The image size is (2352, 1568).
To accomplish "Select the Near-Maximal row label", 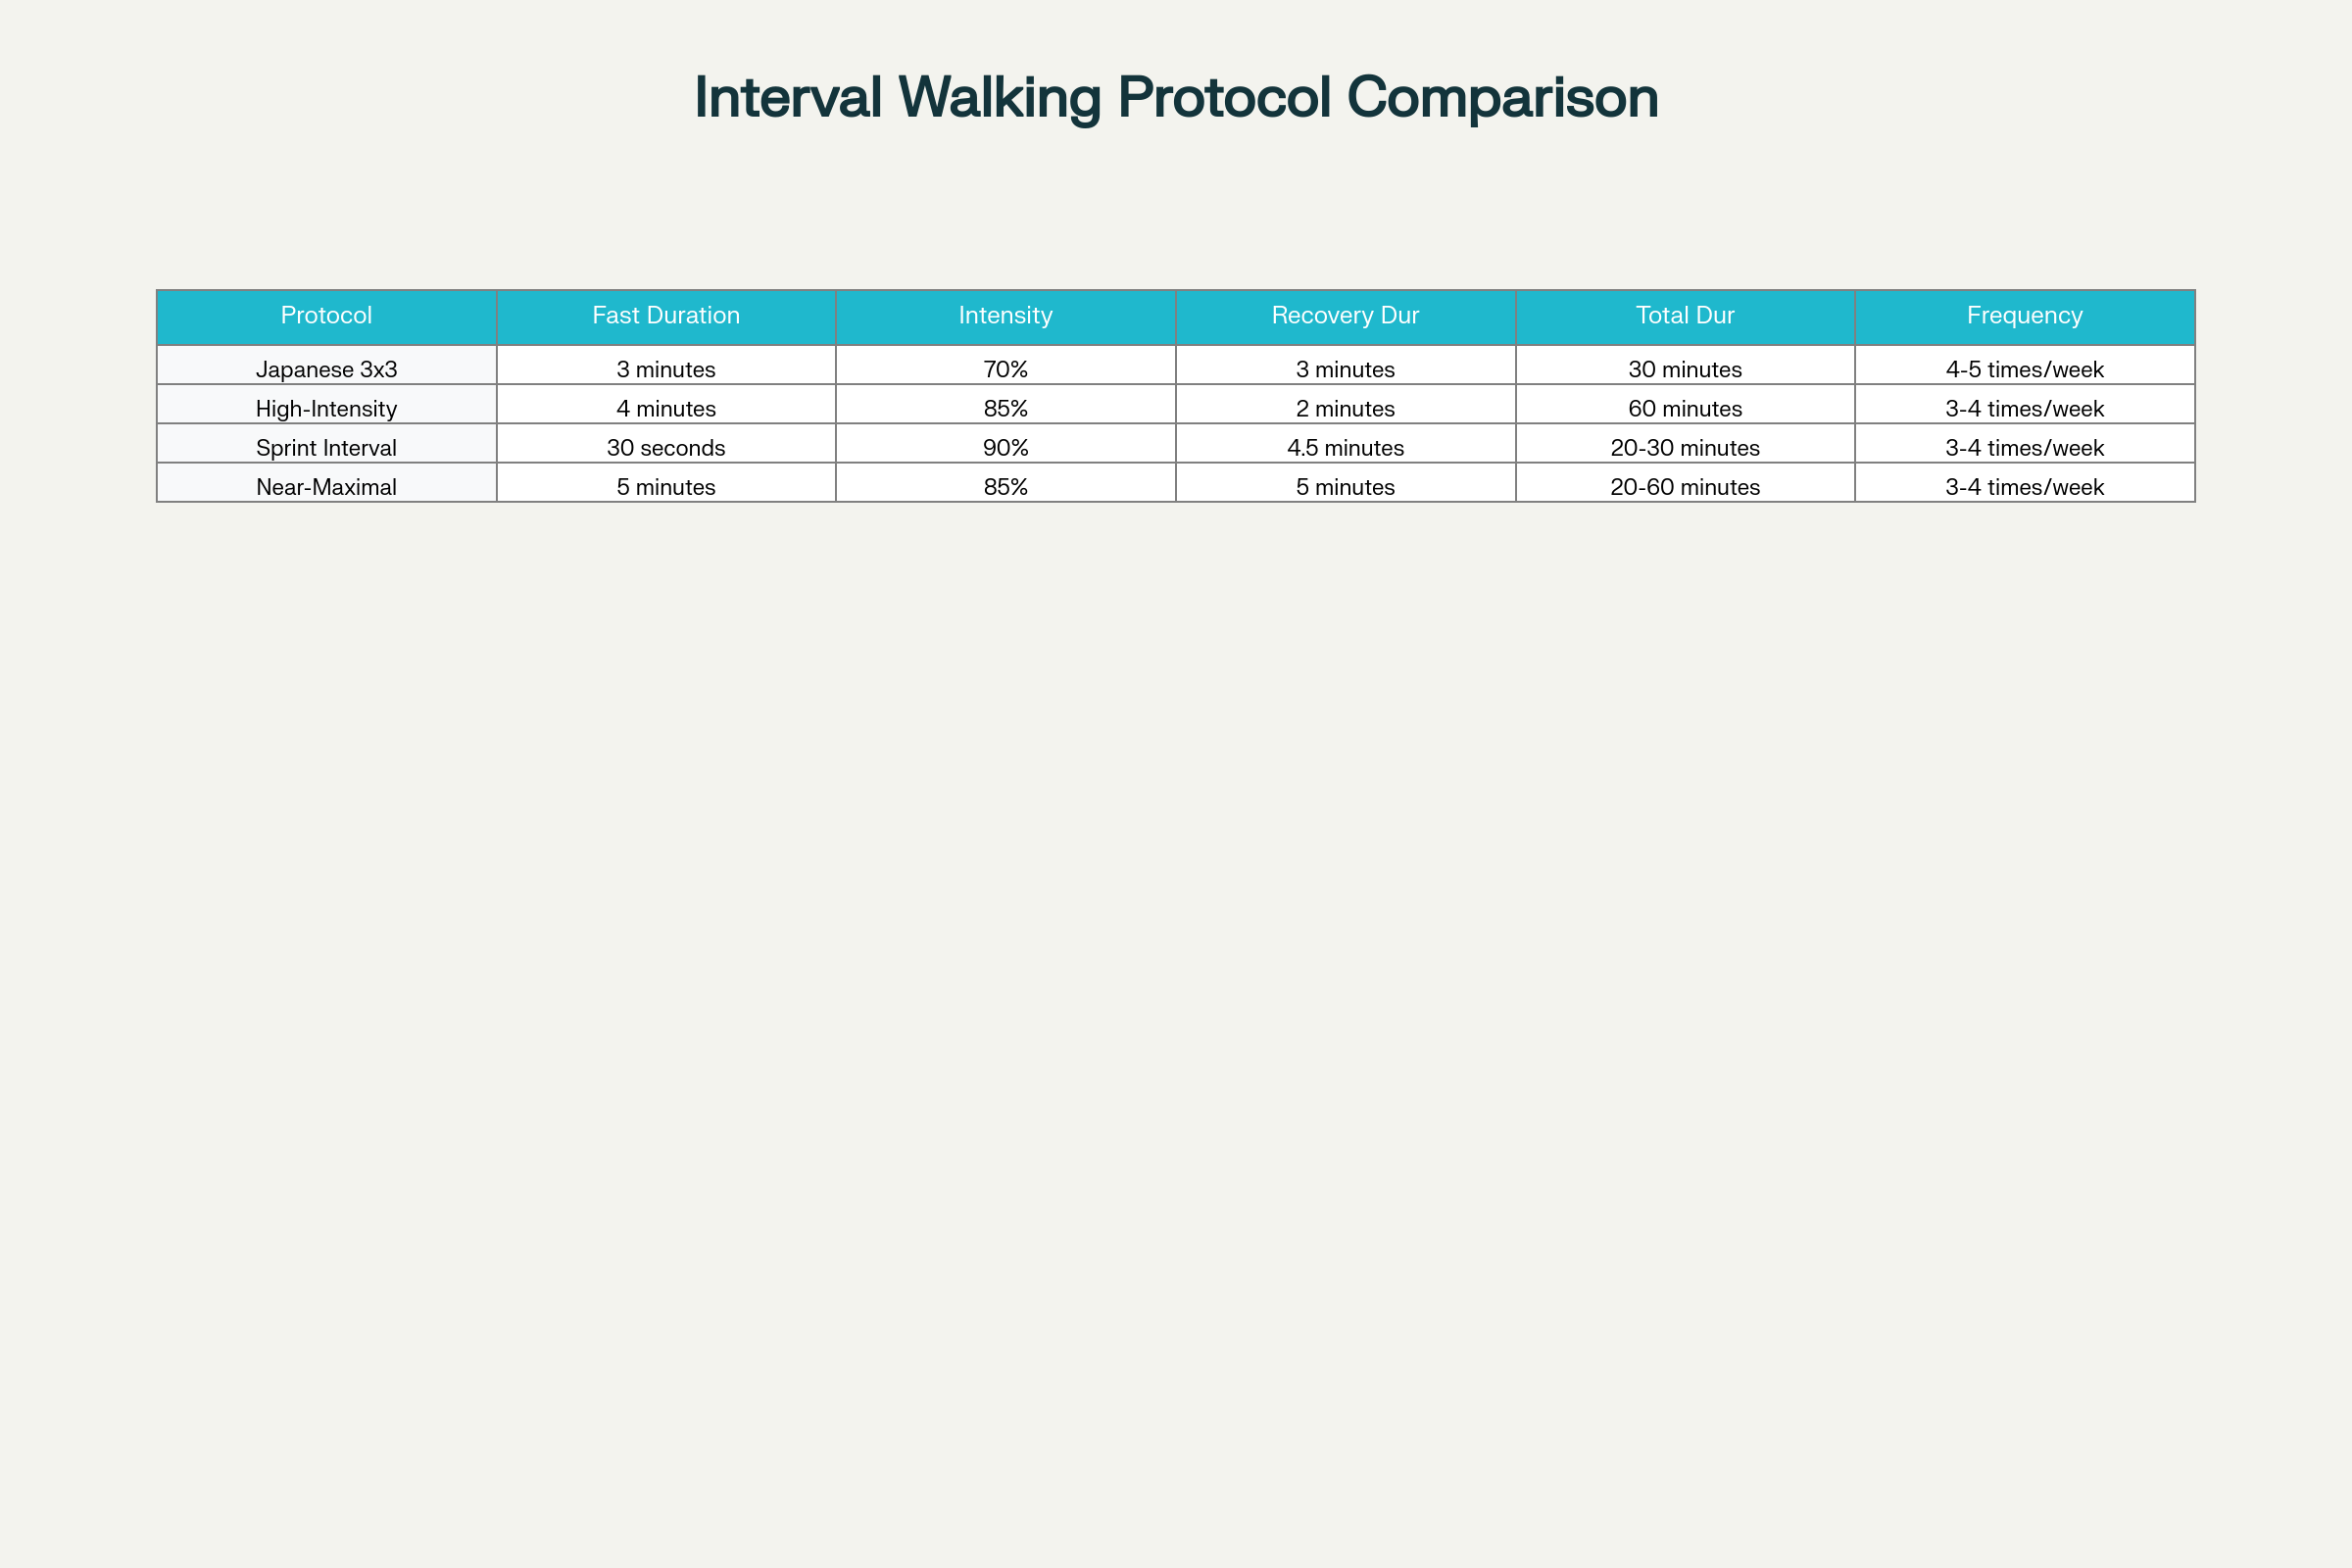I will [x=326, y=486].
